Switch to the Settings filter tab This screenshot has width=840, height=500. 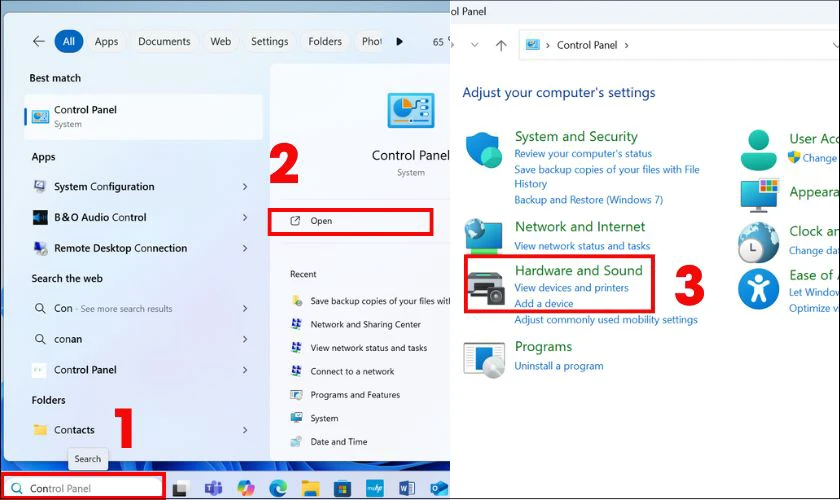click(269, 41)
